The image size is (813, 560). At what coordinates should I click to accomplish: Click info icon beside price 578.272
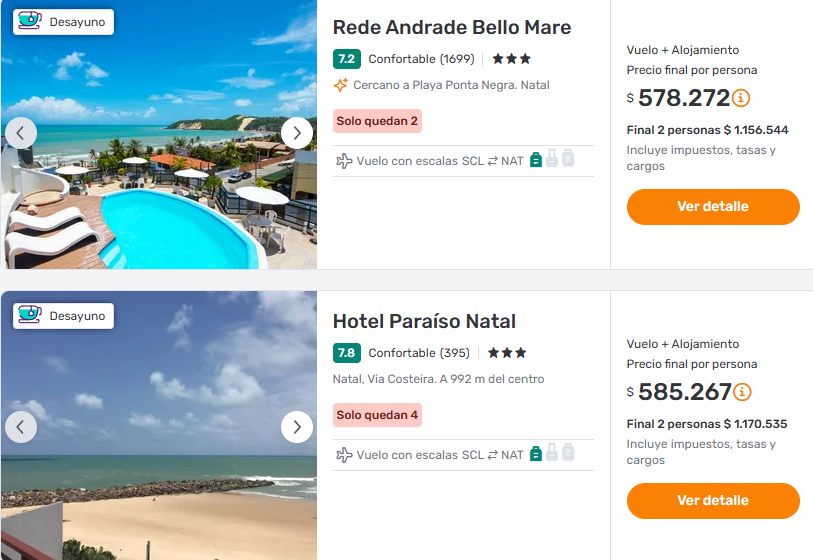741,98
